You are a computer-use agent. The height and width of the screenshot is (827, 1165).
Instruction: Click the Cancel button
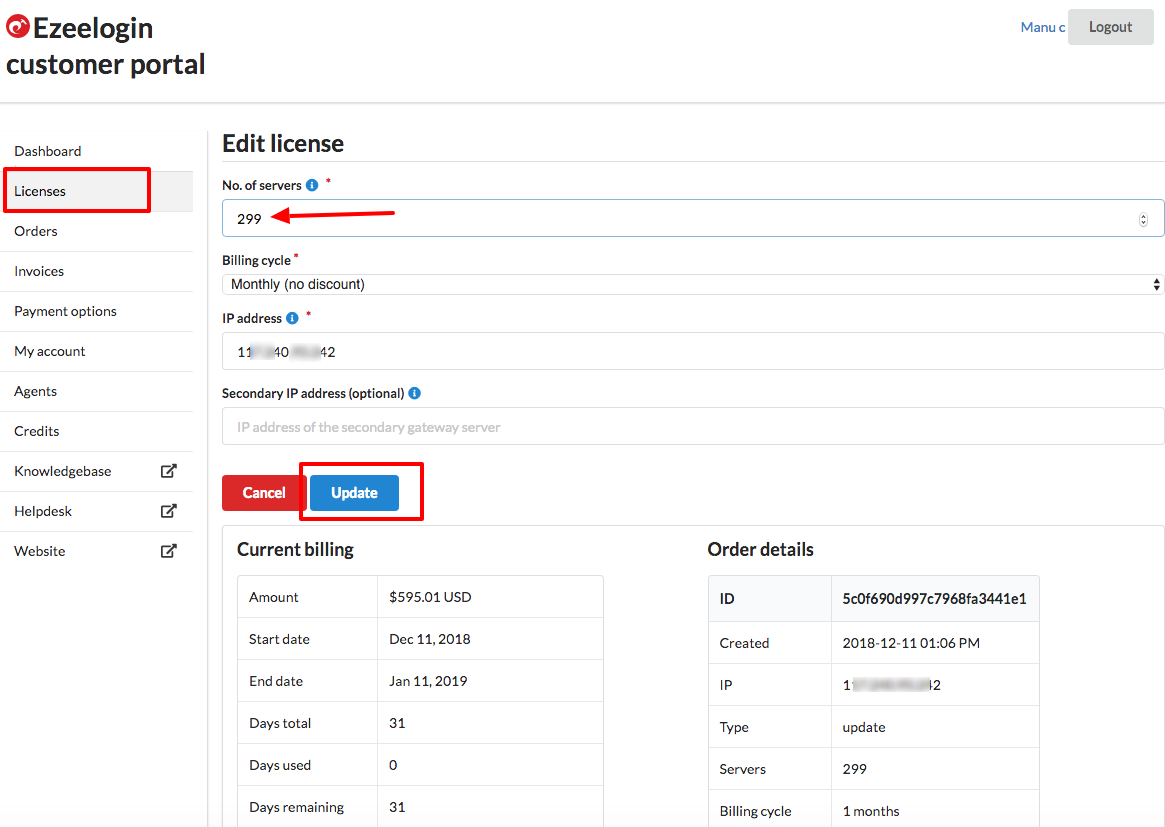pyautogui.click(x=264, y=493)
